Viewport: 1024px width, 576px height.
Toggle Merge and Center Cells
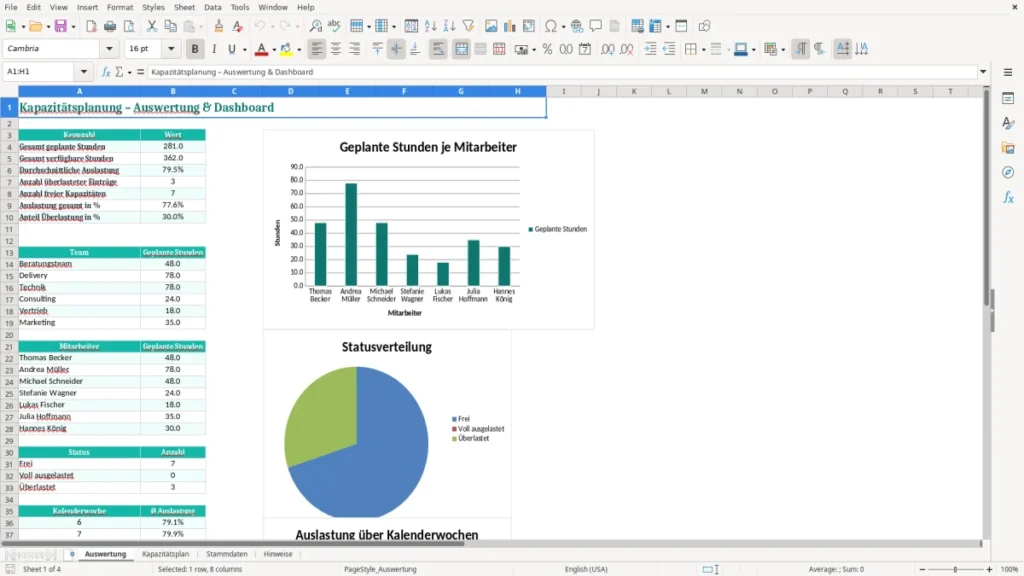[461, 49]
